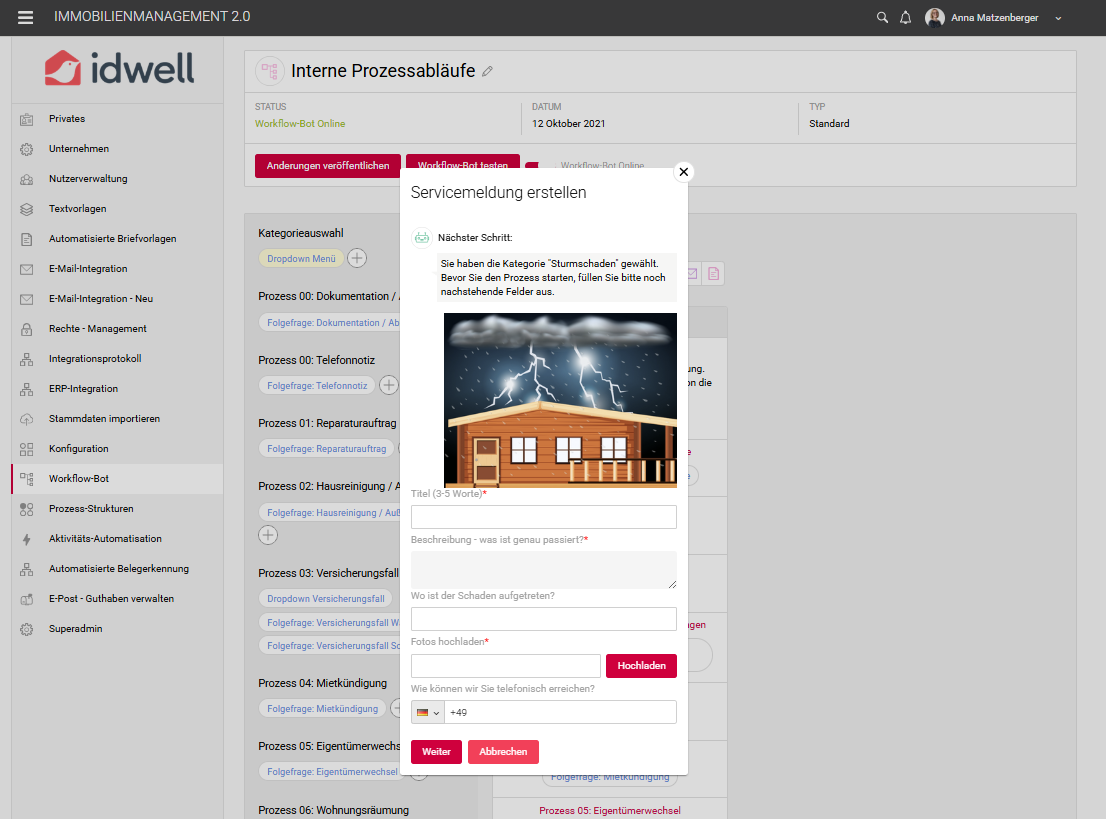Click the Hochladen button
This screenshot has height=819, width=1106.
coord(641,666)
